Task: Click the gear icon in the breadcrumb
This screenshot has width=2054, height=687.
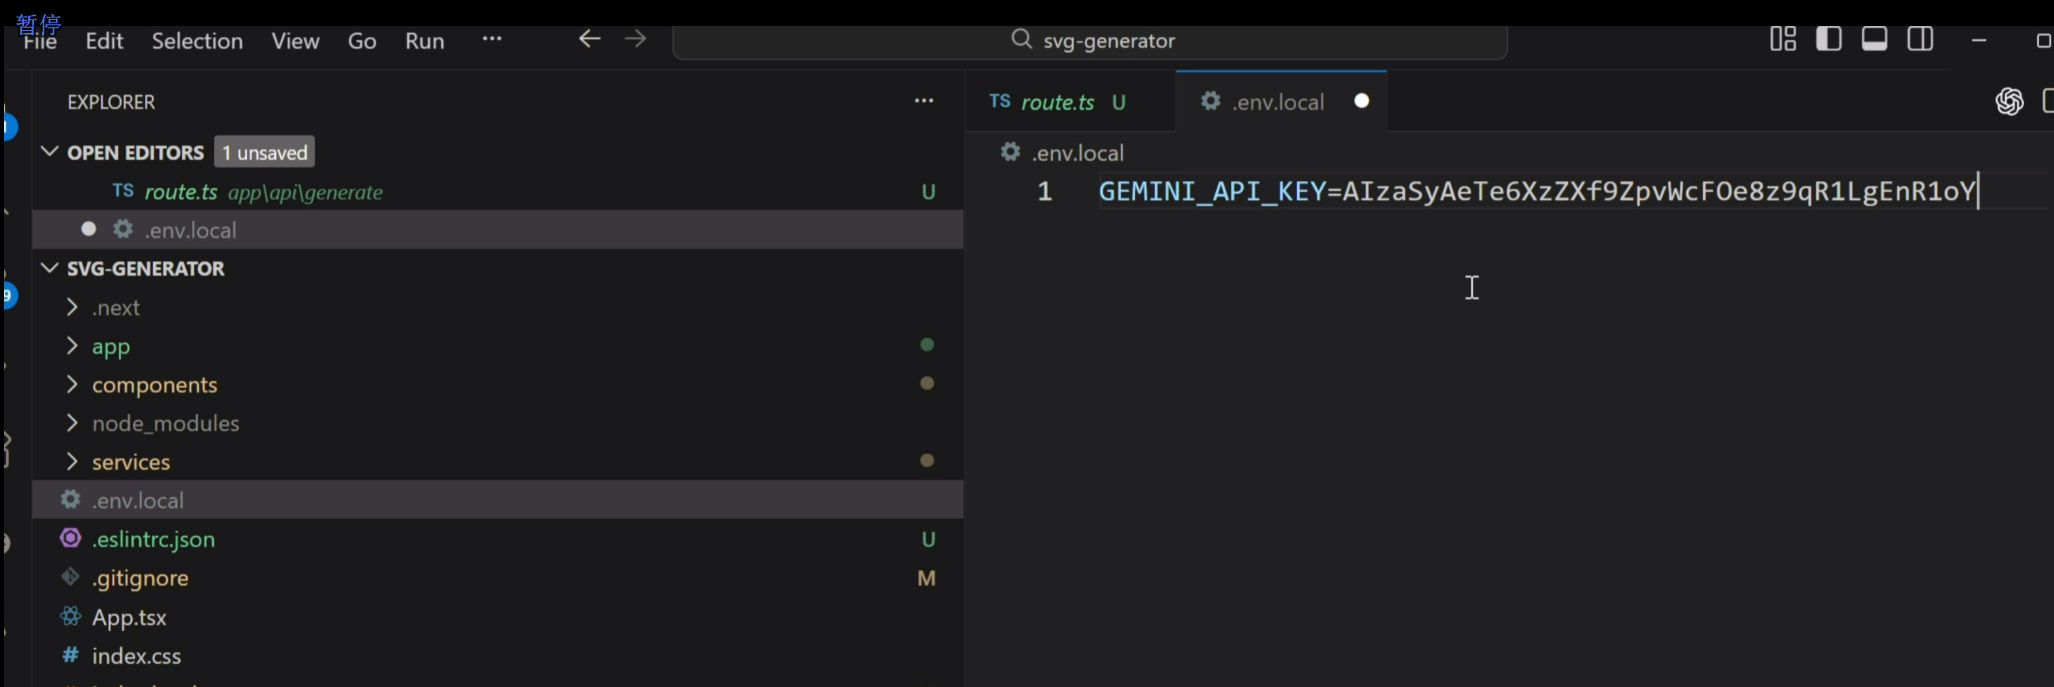Action: point(1010,152)
